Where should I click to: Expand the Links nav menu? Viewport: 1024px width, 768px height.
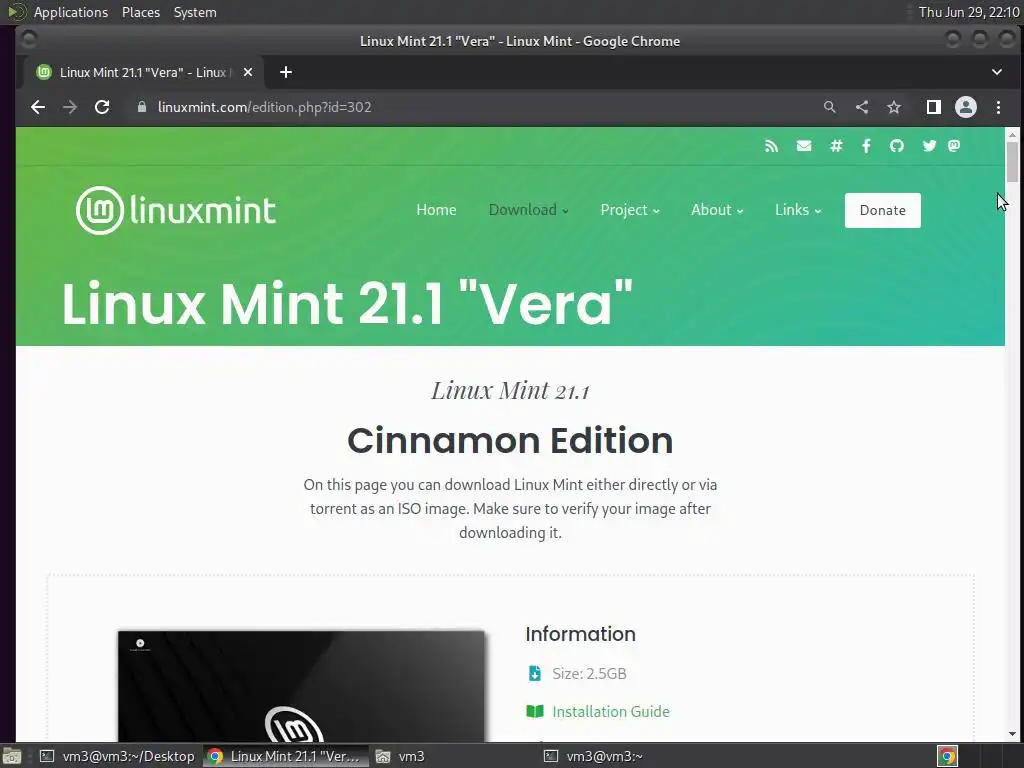(798, 210)
